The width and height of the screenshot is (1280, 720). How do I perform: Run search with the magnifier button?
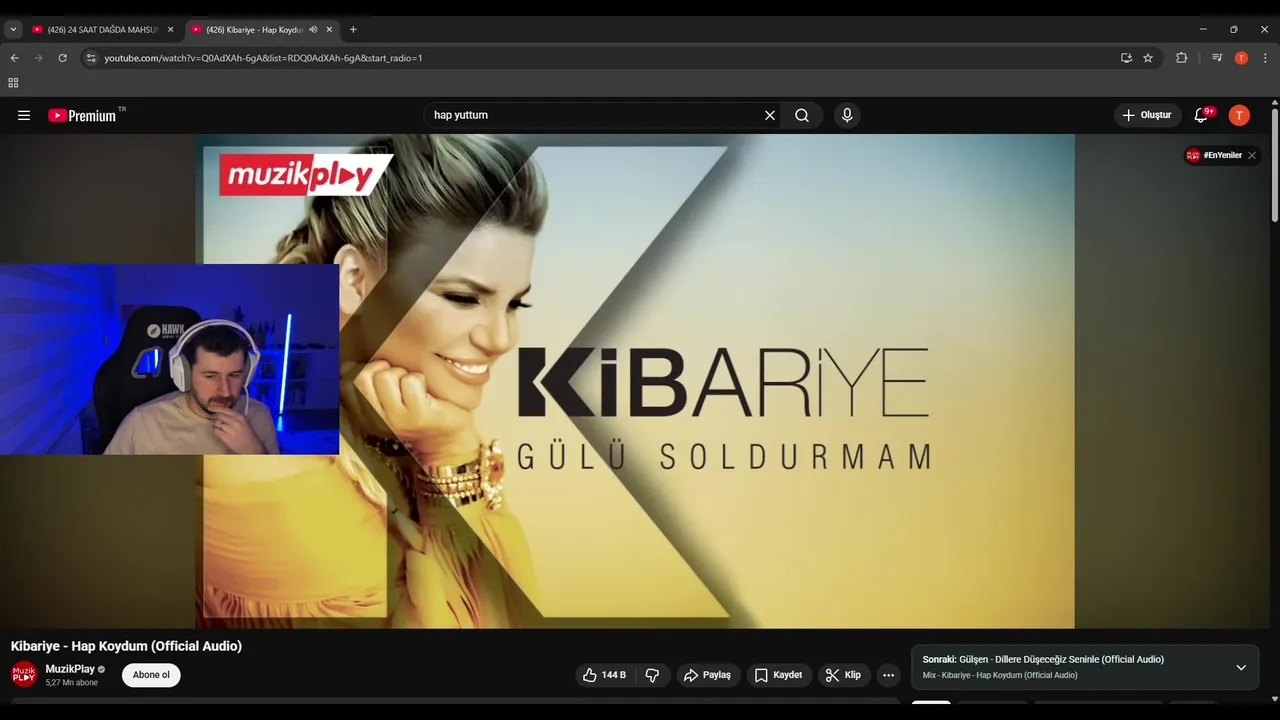[x=802, y=115]
